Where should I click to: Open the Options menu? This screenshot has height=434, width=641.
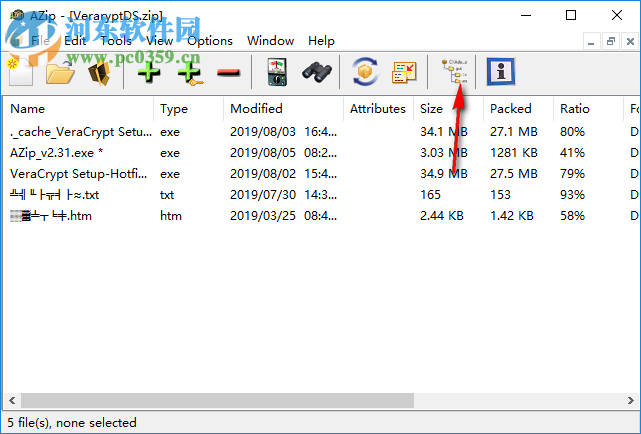point(210,41)
